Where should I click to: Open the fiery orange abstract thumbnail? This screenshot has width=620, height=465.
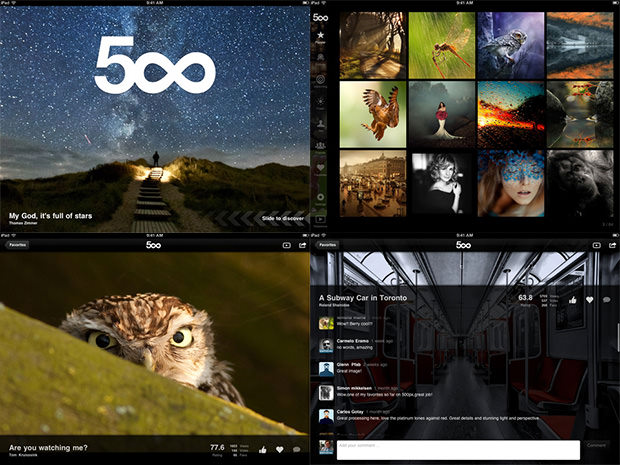pyautogui.click(x=511, y=114)
